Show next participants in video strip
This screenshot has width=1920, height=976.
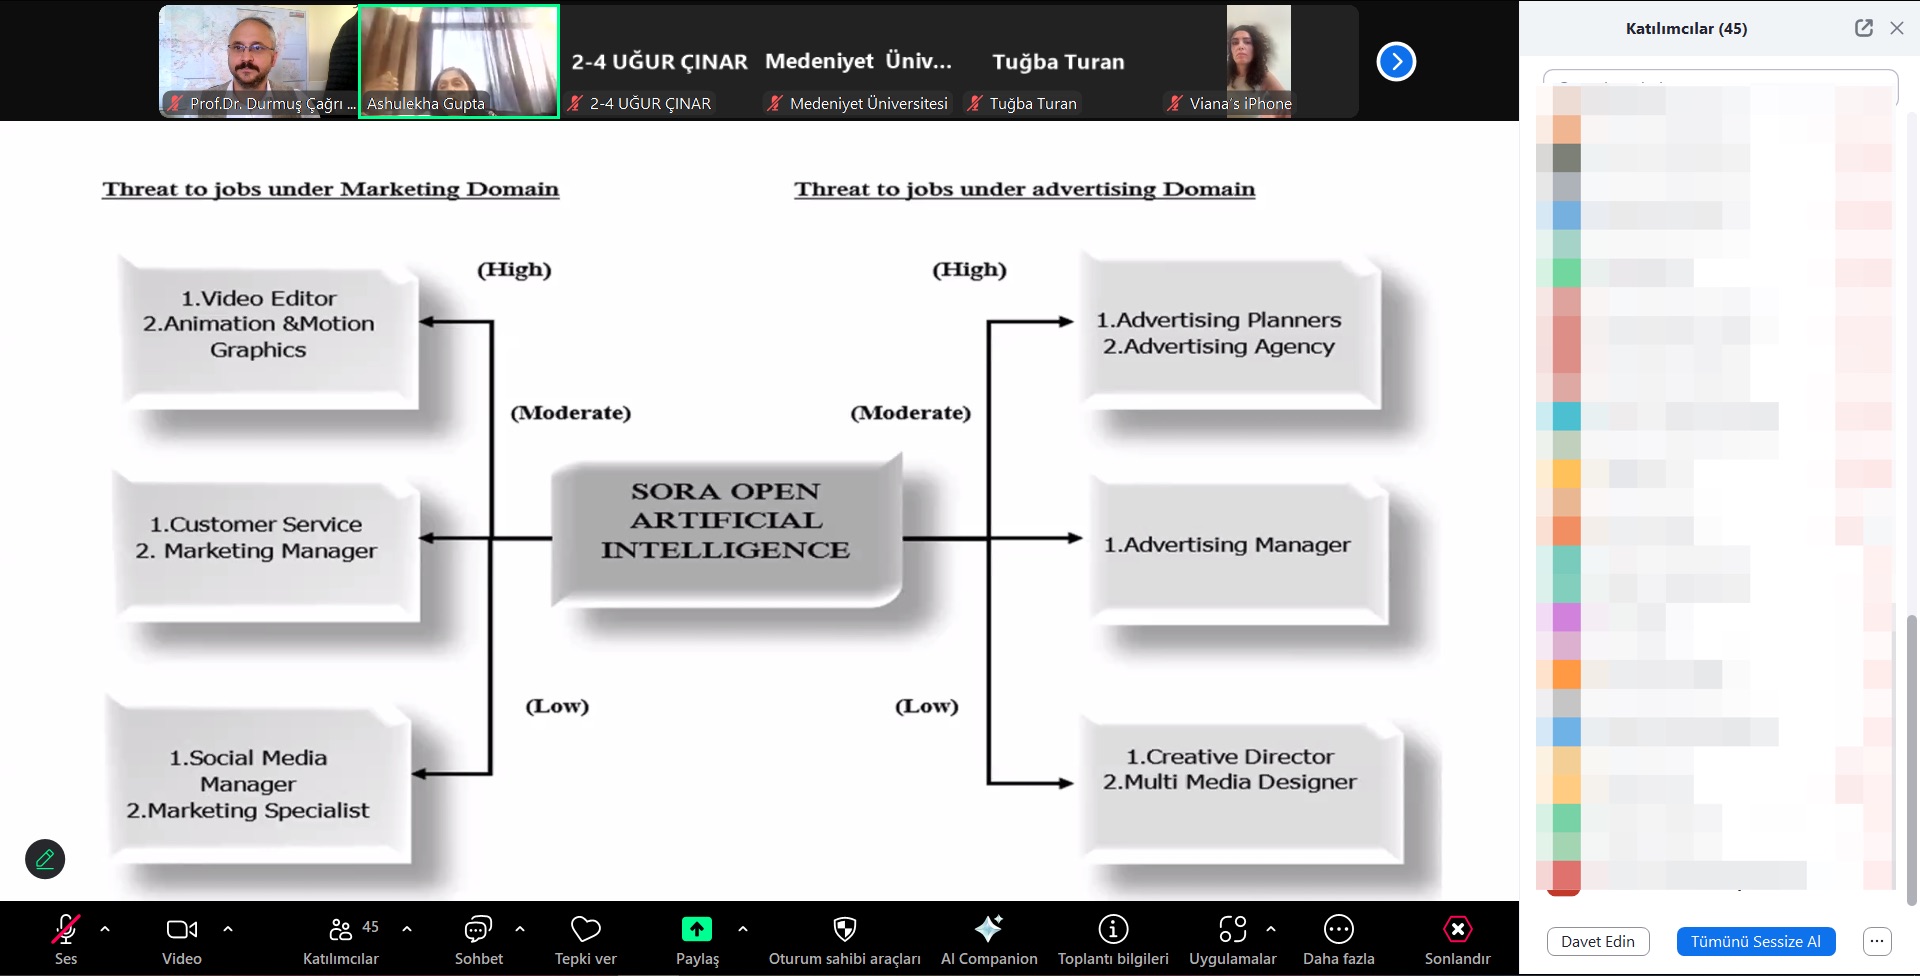[x=1396, y=62]
